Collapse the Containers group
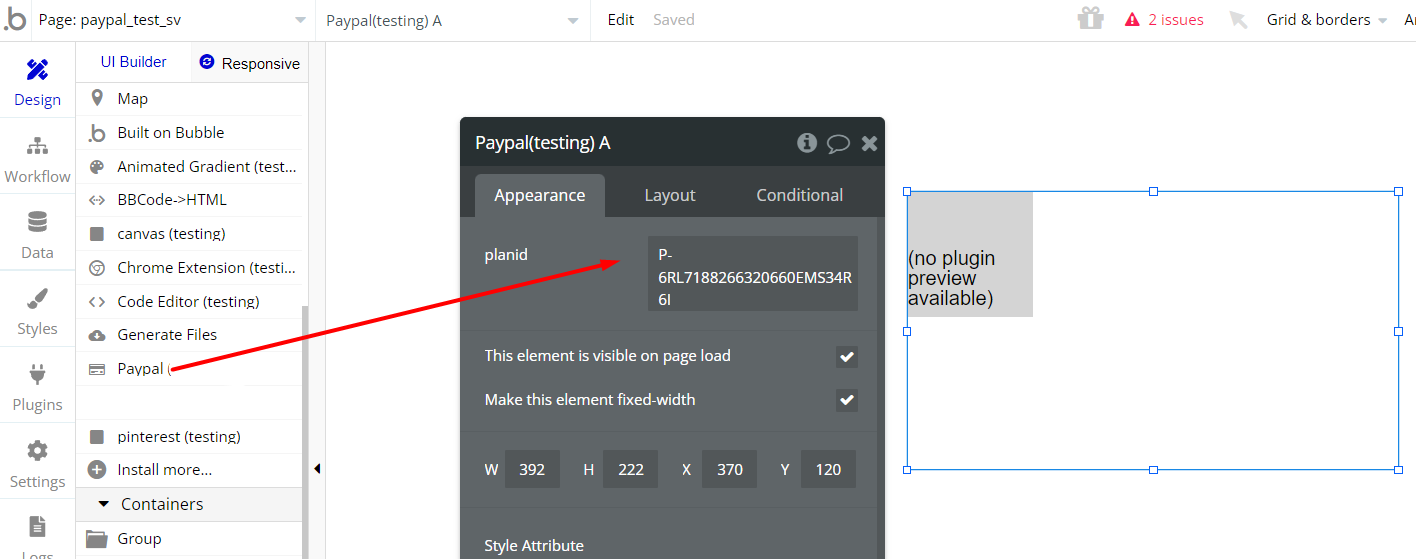1416x559 pixels. [104, 504]
